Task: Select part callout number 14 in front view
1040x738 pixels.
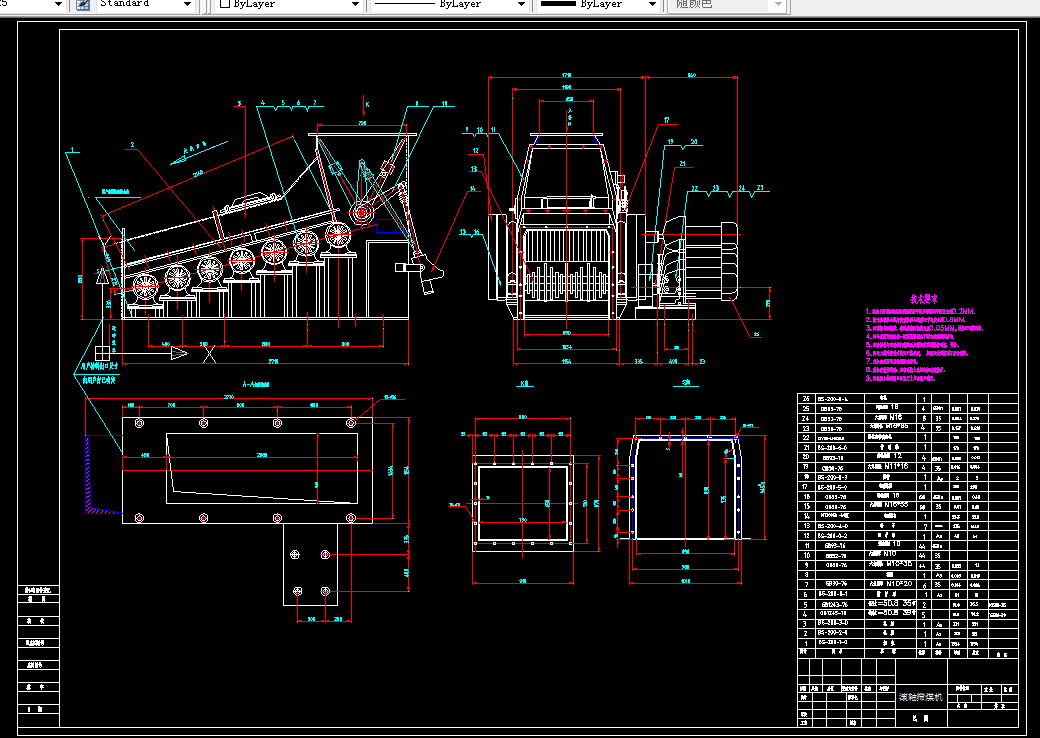Action: coord(472,189)
